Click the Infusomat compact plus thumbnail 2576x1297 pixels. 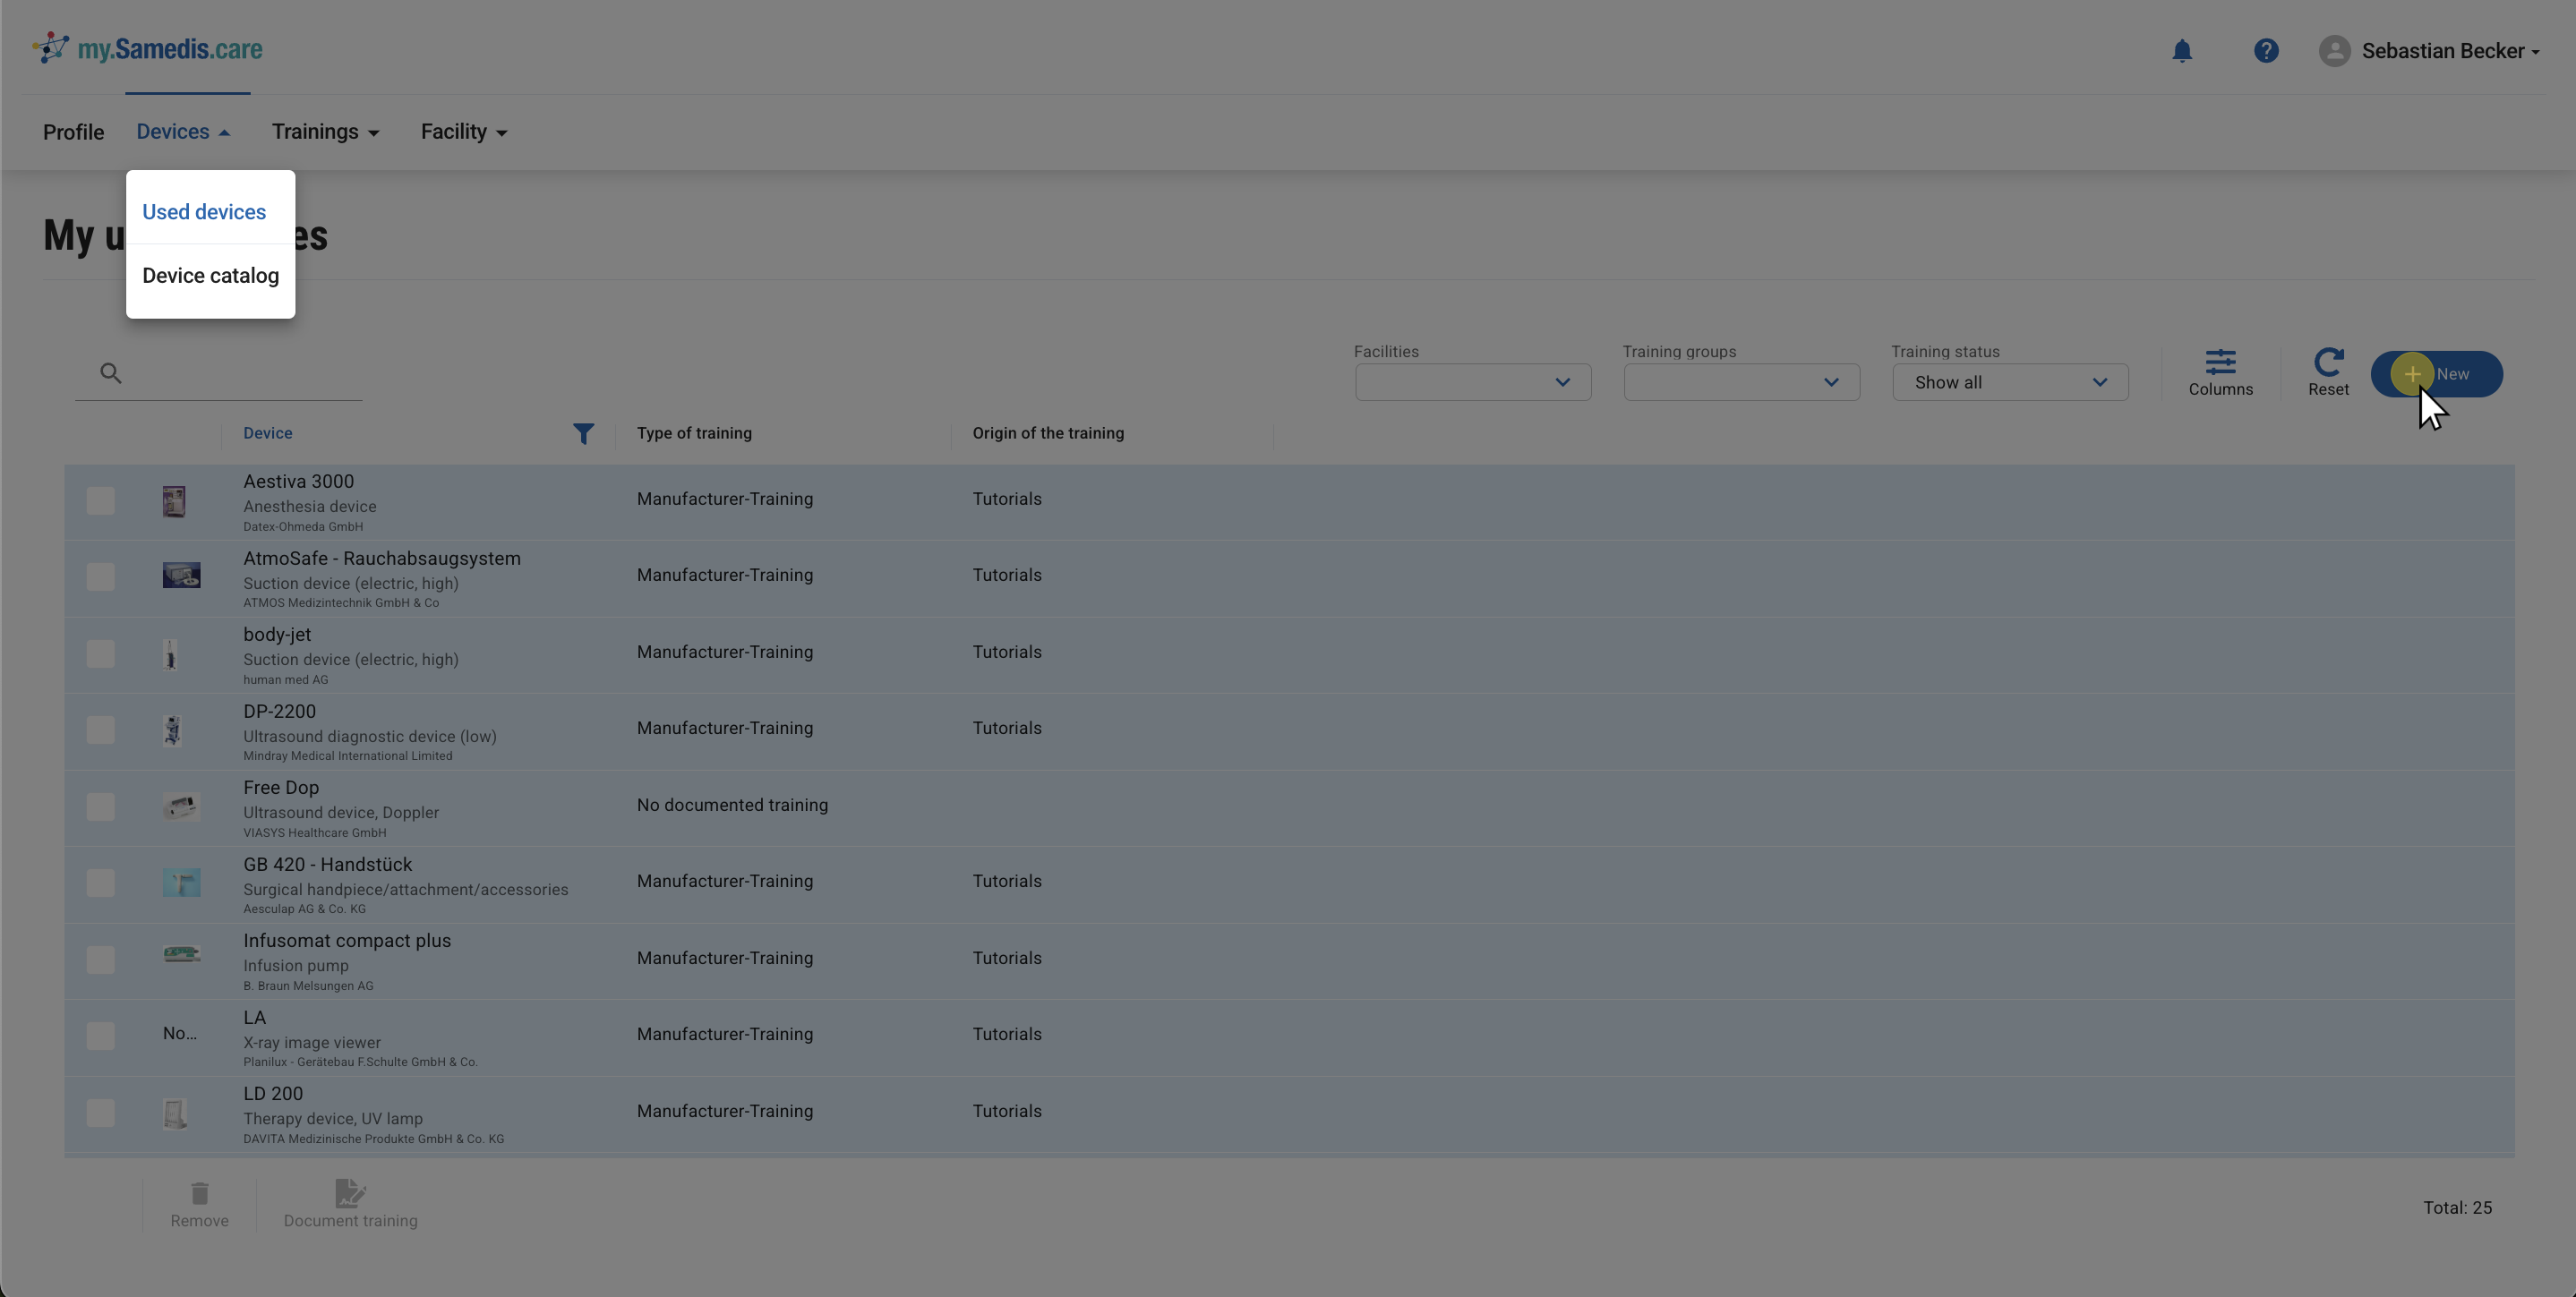click(x=181, y=955)
